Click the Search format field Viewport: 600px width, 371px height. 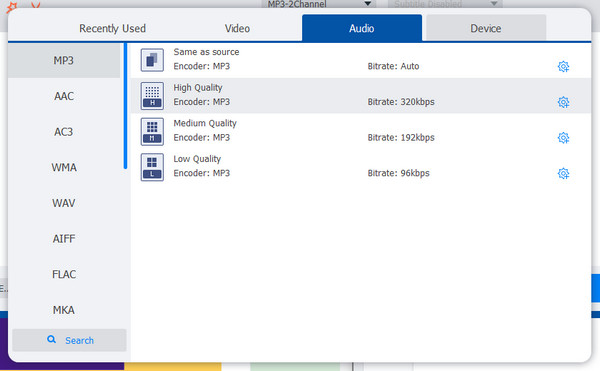tap(69, 340)
